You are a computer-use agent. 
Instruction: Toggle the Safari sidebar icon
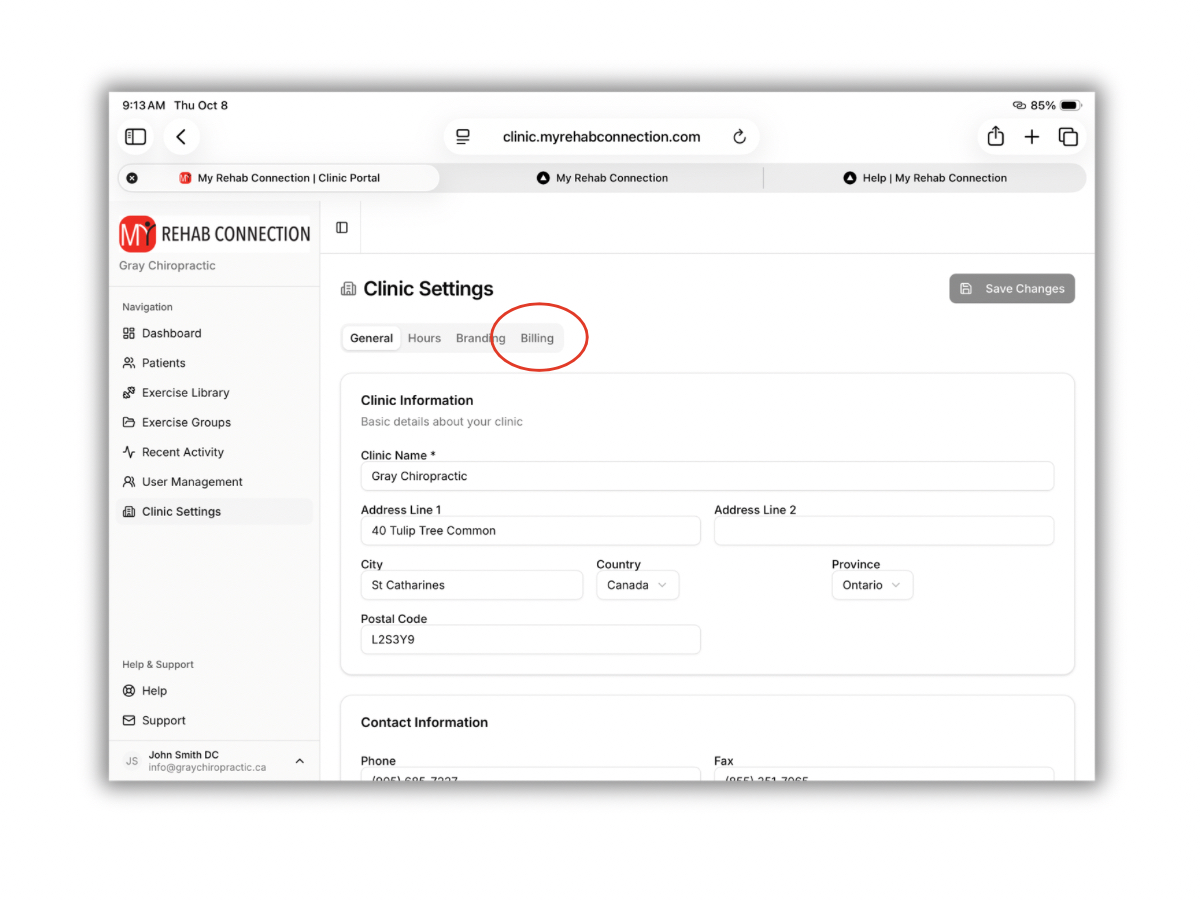click(136, 137)
